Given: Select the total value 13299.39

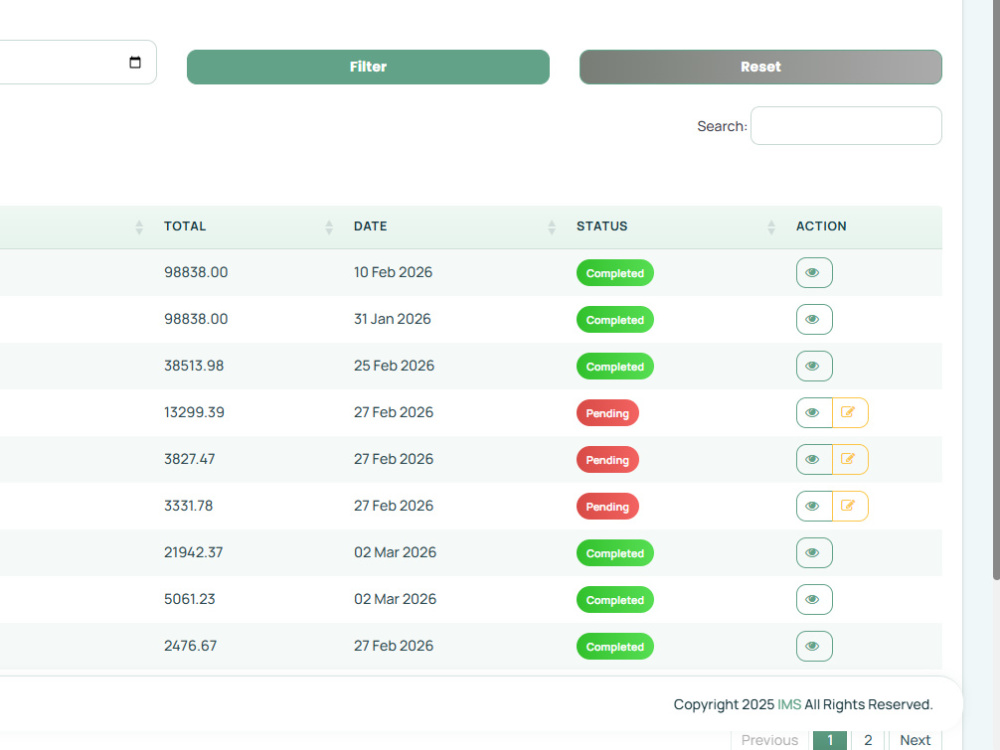Looking at the screenshot, I should point(194,413).
